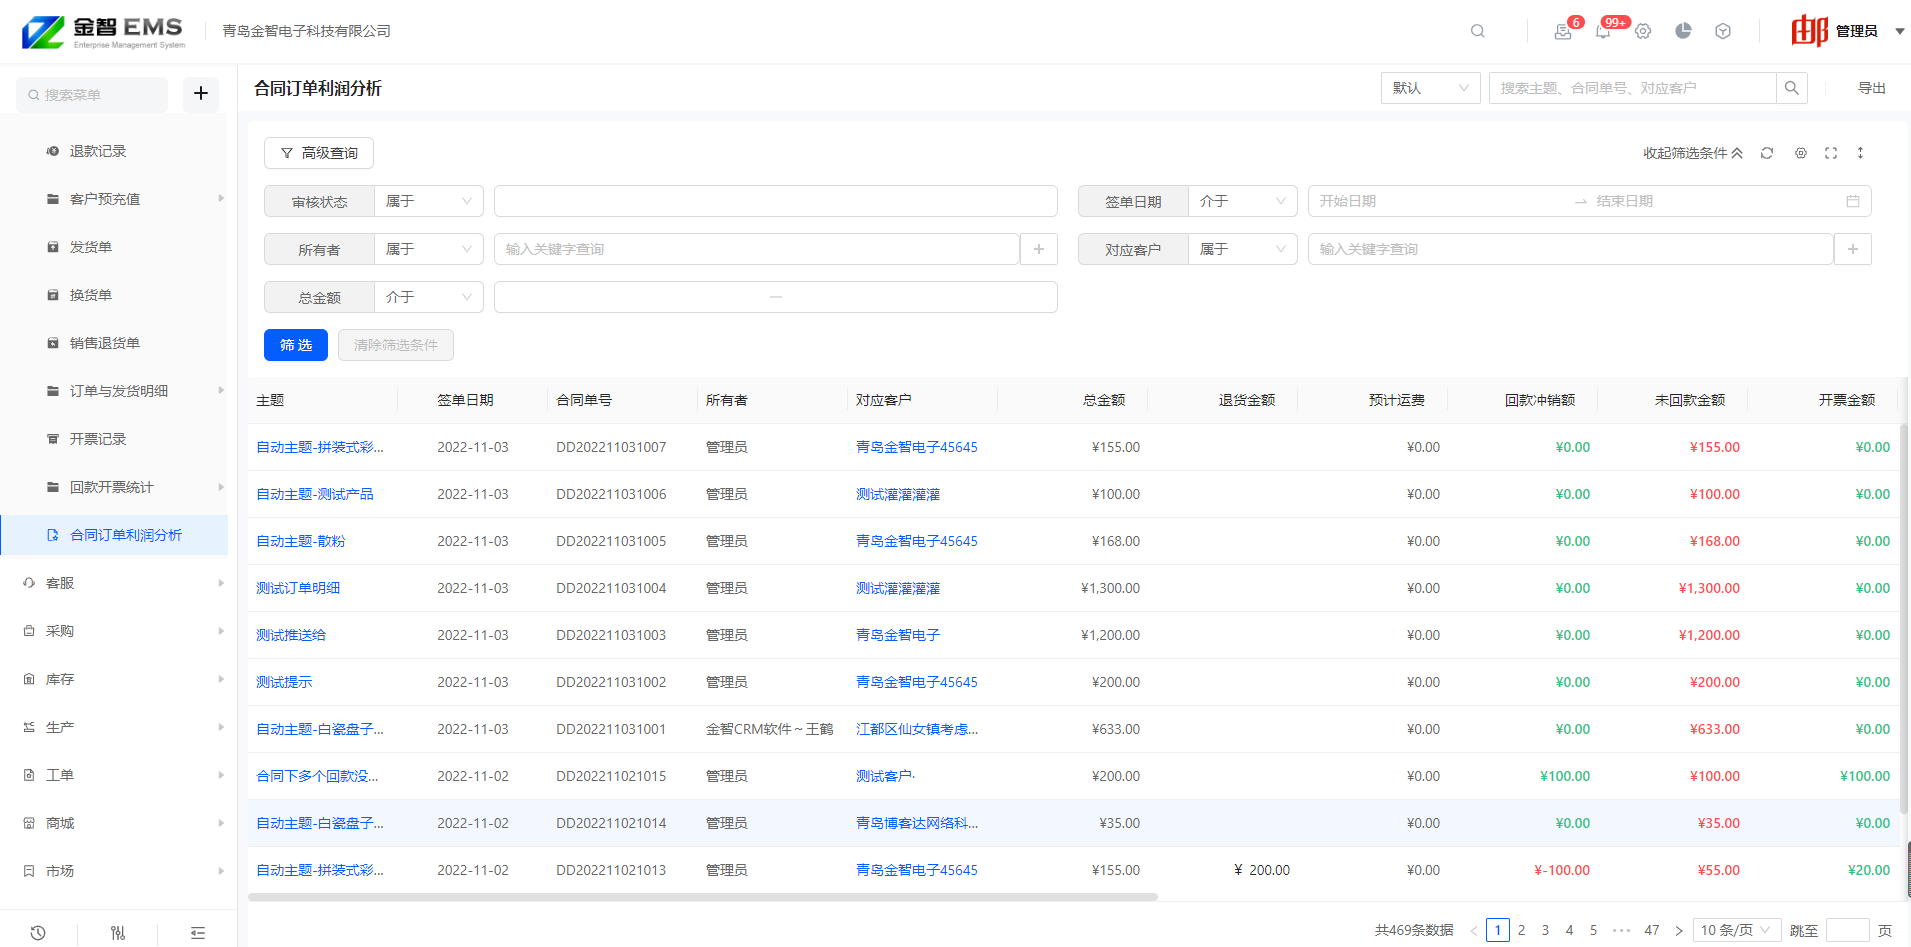Image resolution: width=1911 pixels, height=947 pixels.
Task: Click the search magnifier button in toolbar
Action: (1792, 88)
